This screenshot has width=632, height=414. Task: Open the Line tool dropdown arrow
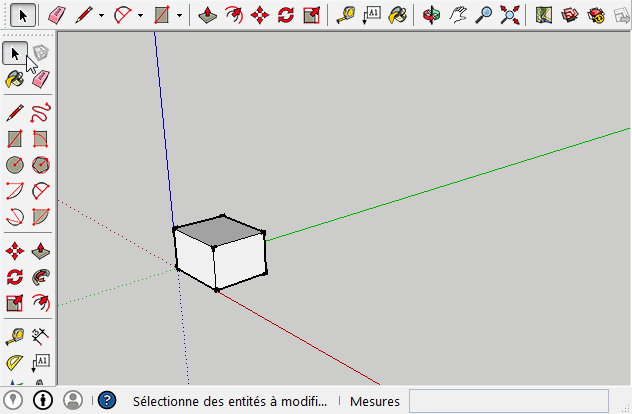[101, 16]
